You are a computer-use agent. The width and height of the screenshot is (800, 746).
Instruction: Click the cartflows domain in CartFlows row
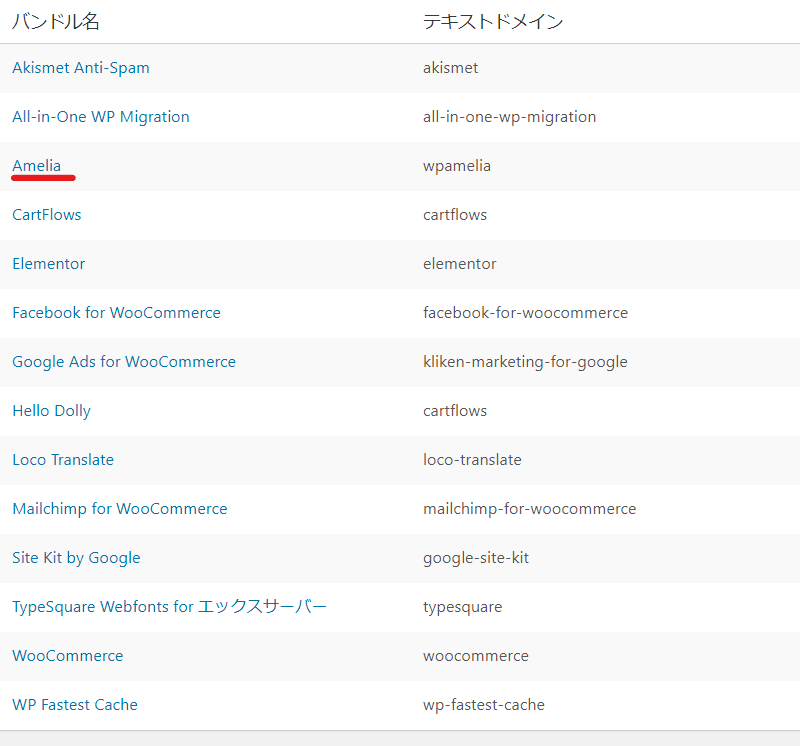[x=455, y=215]
